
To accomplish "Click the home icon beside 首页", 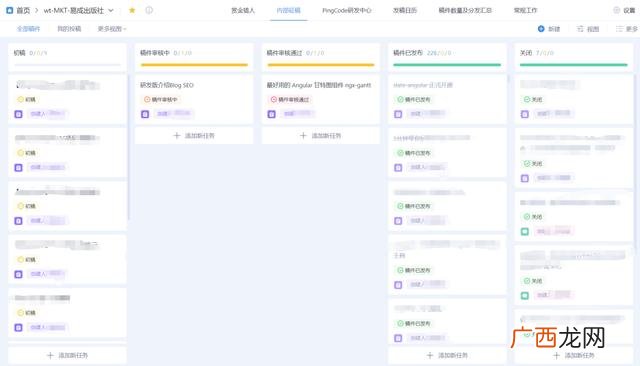I will 10,10.
